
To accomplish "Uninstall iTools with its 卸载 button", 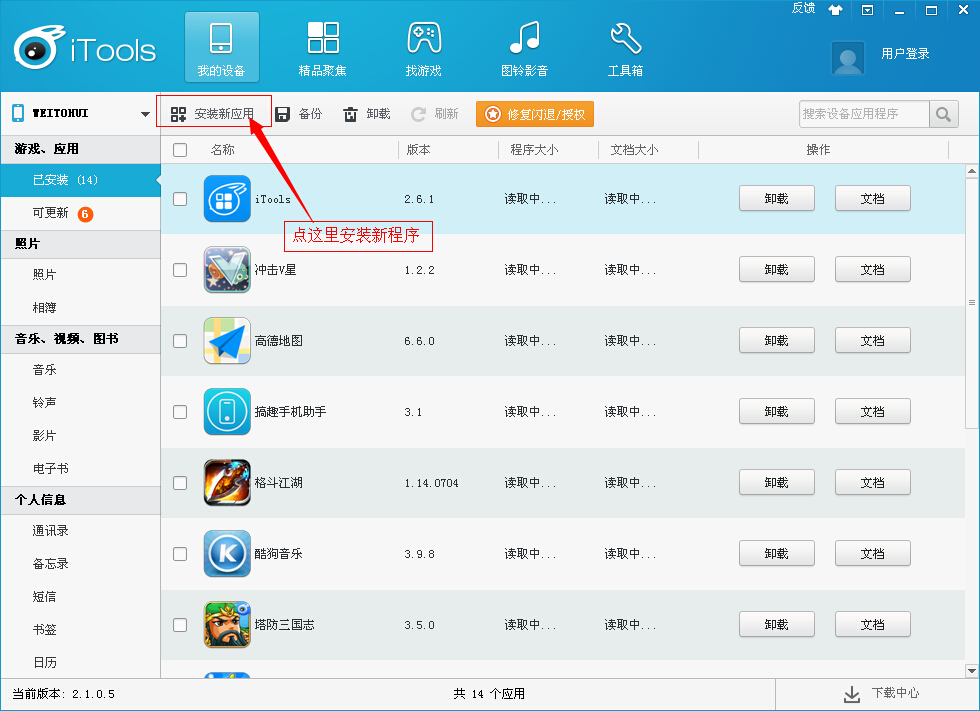I will coord(777,199).
